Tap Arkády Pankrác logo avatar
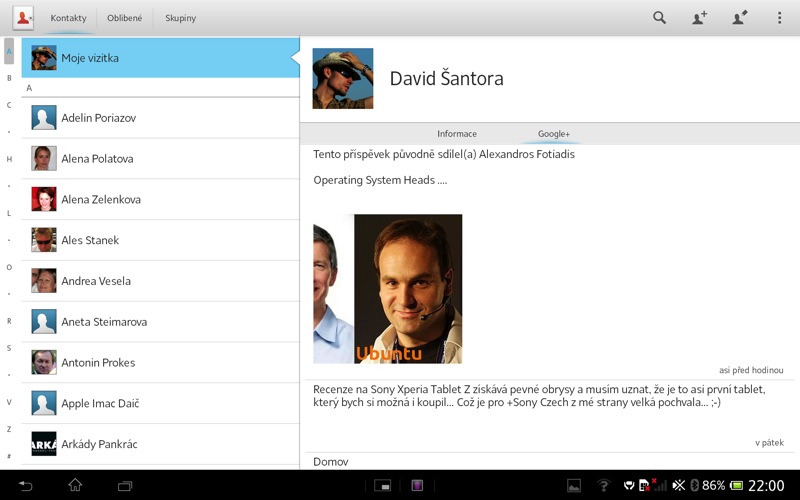The height and width of the screenshot is (500, 800). (44, 444)
